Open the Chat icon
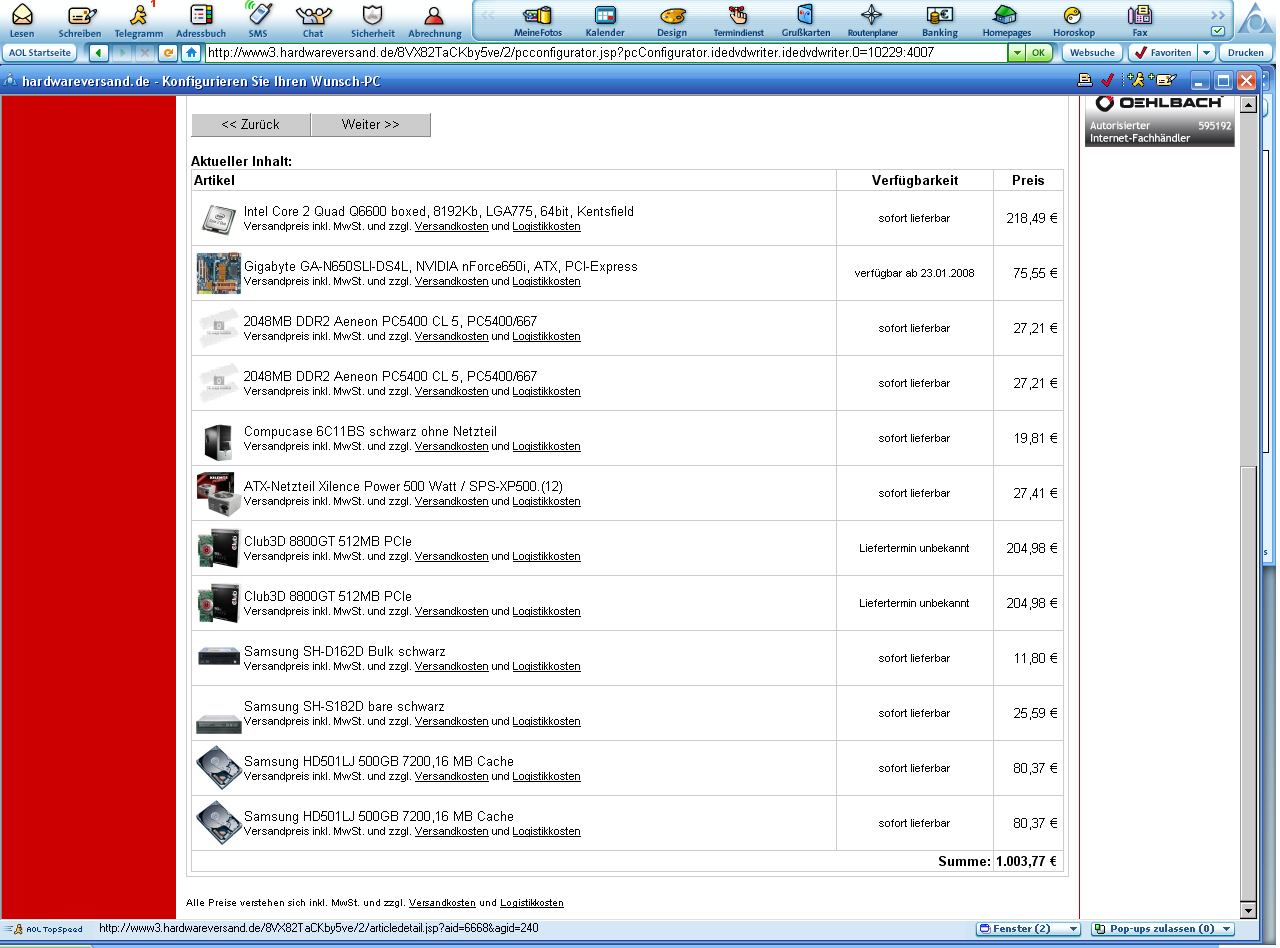 pyautogui.click(x=314, y=15)
